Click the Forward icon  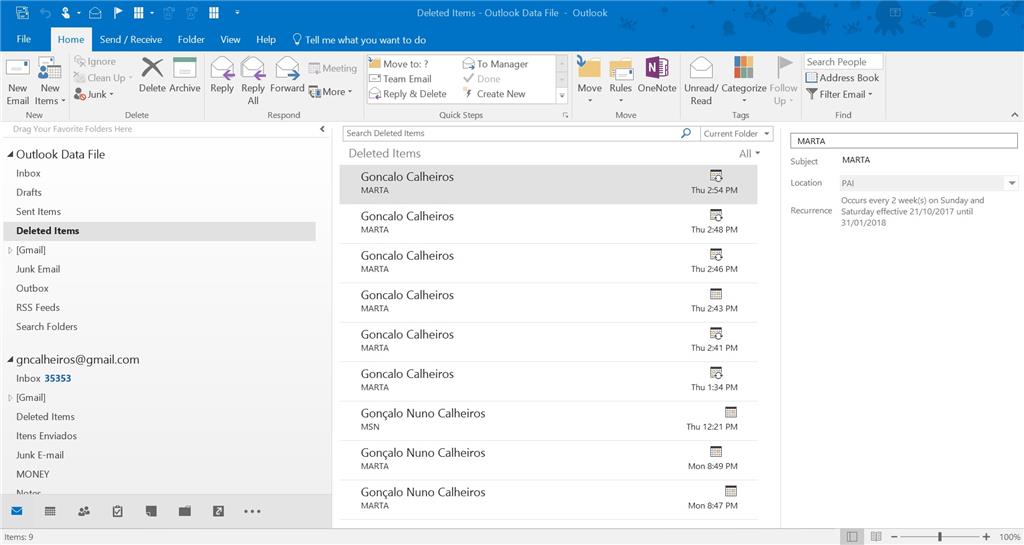point(287,68)
